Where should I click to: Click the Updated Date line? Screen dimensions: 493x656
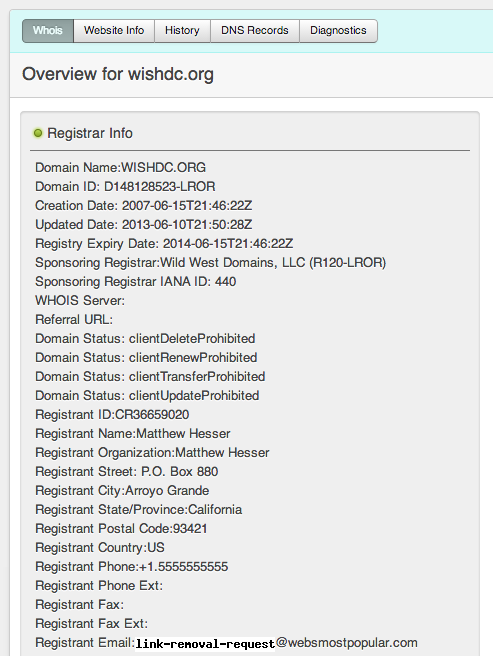[x=144, y=225]
